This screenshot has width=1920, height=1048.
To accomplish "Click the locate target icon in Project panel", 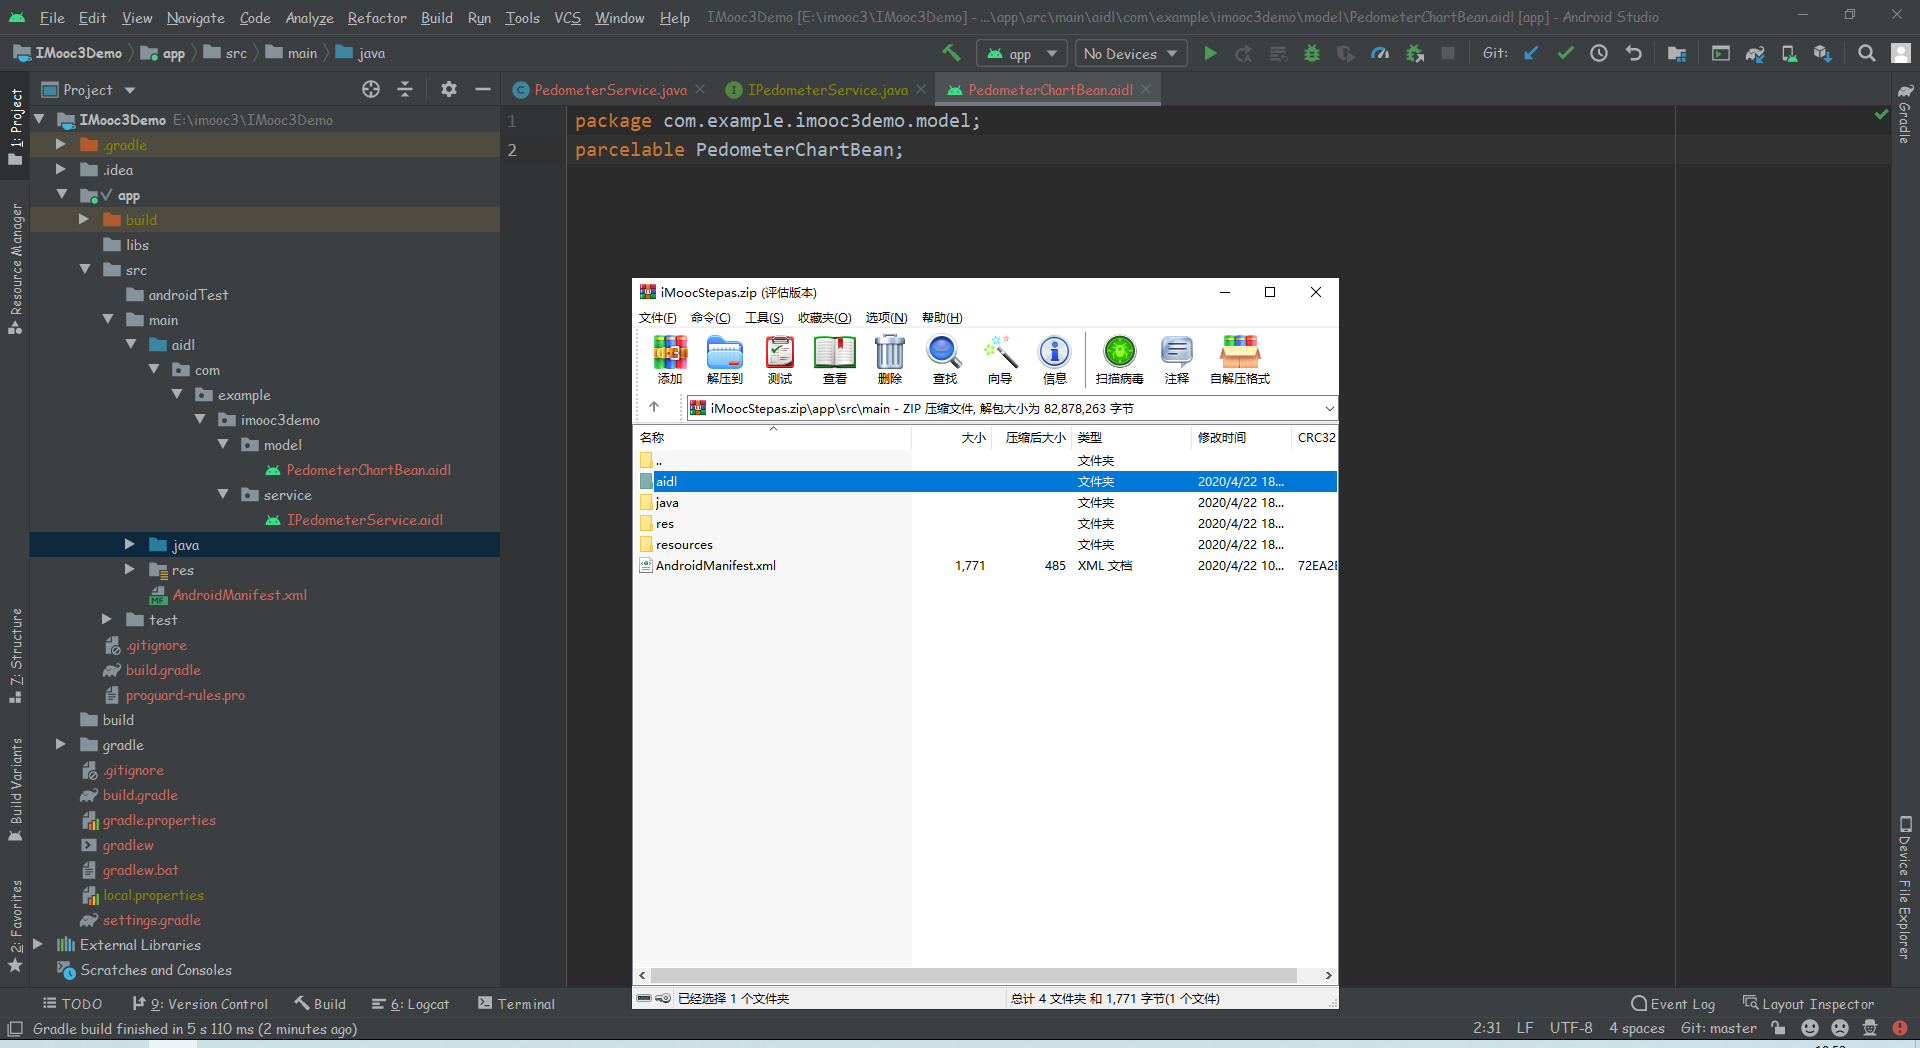I will pyautogui.click(x=371, y=89).
